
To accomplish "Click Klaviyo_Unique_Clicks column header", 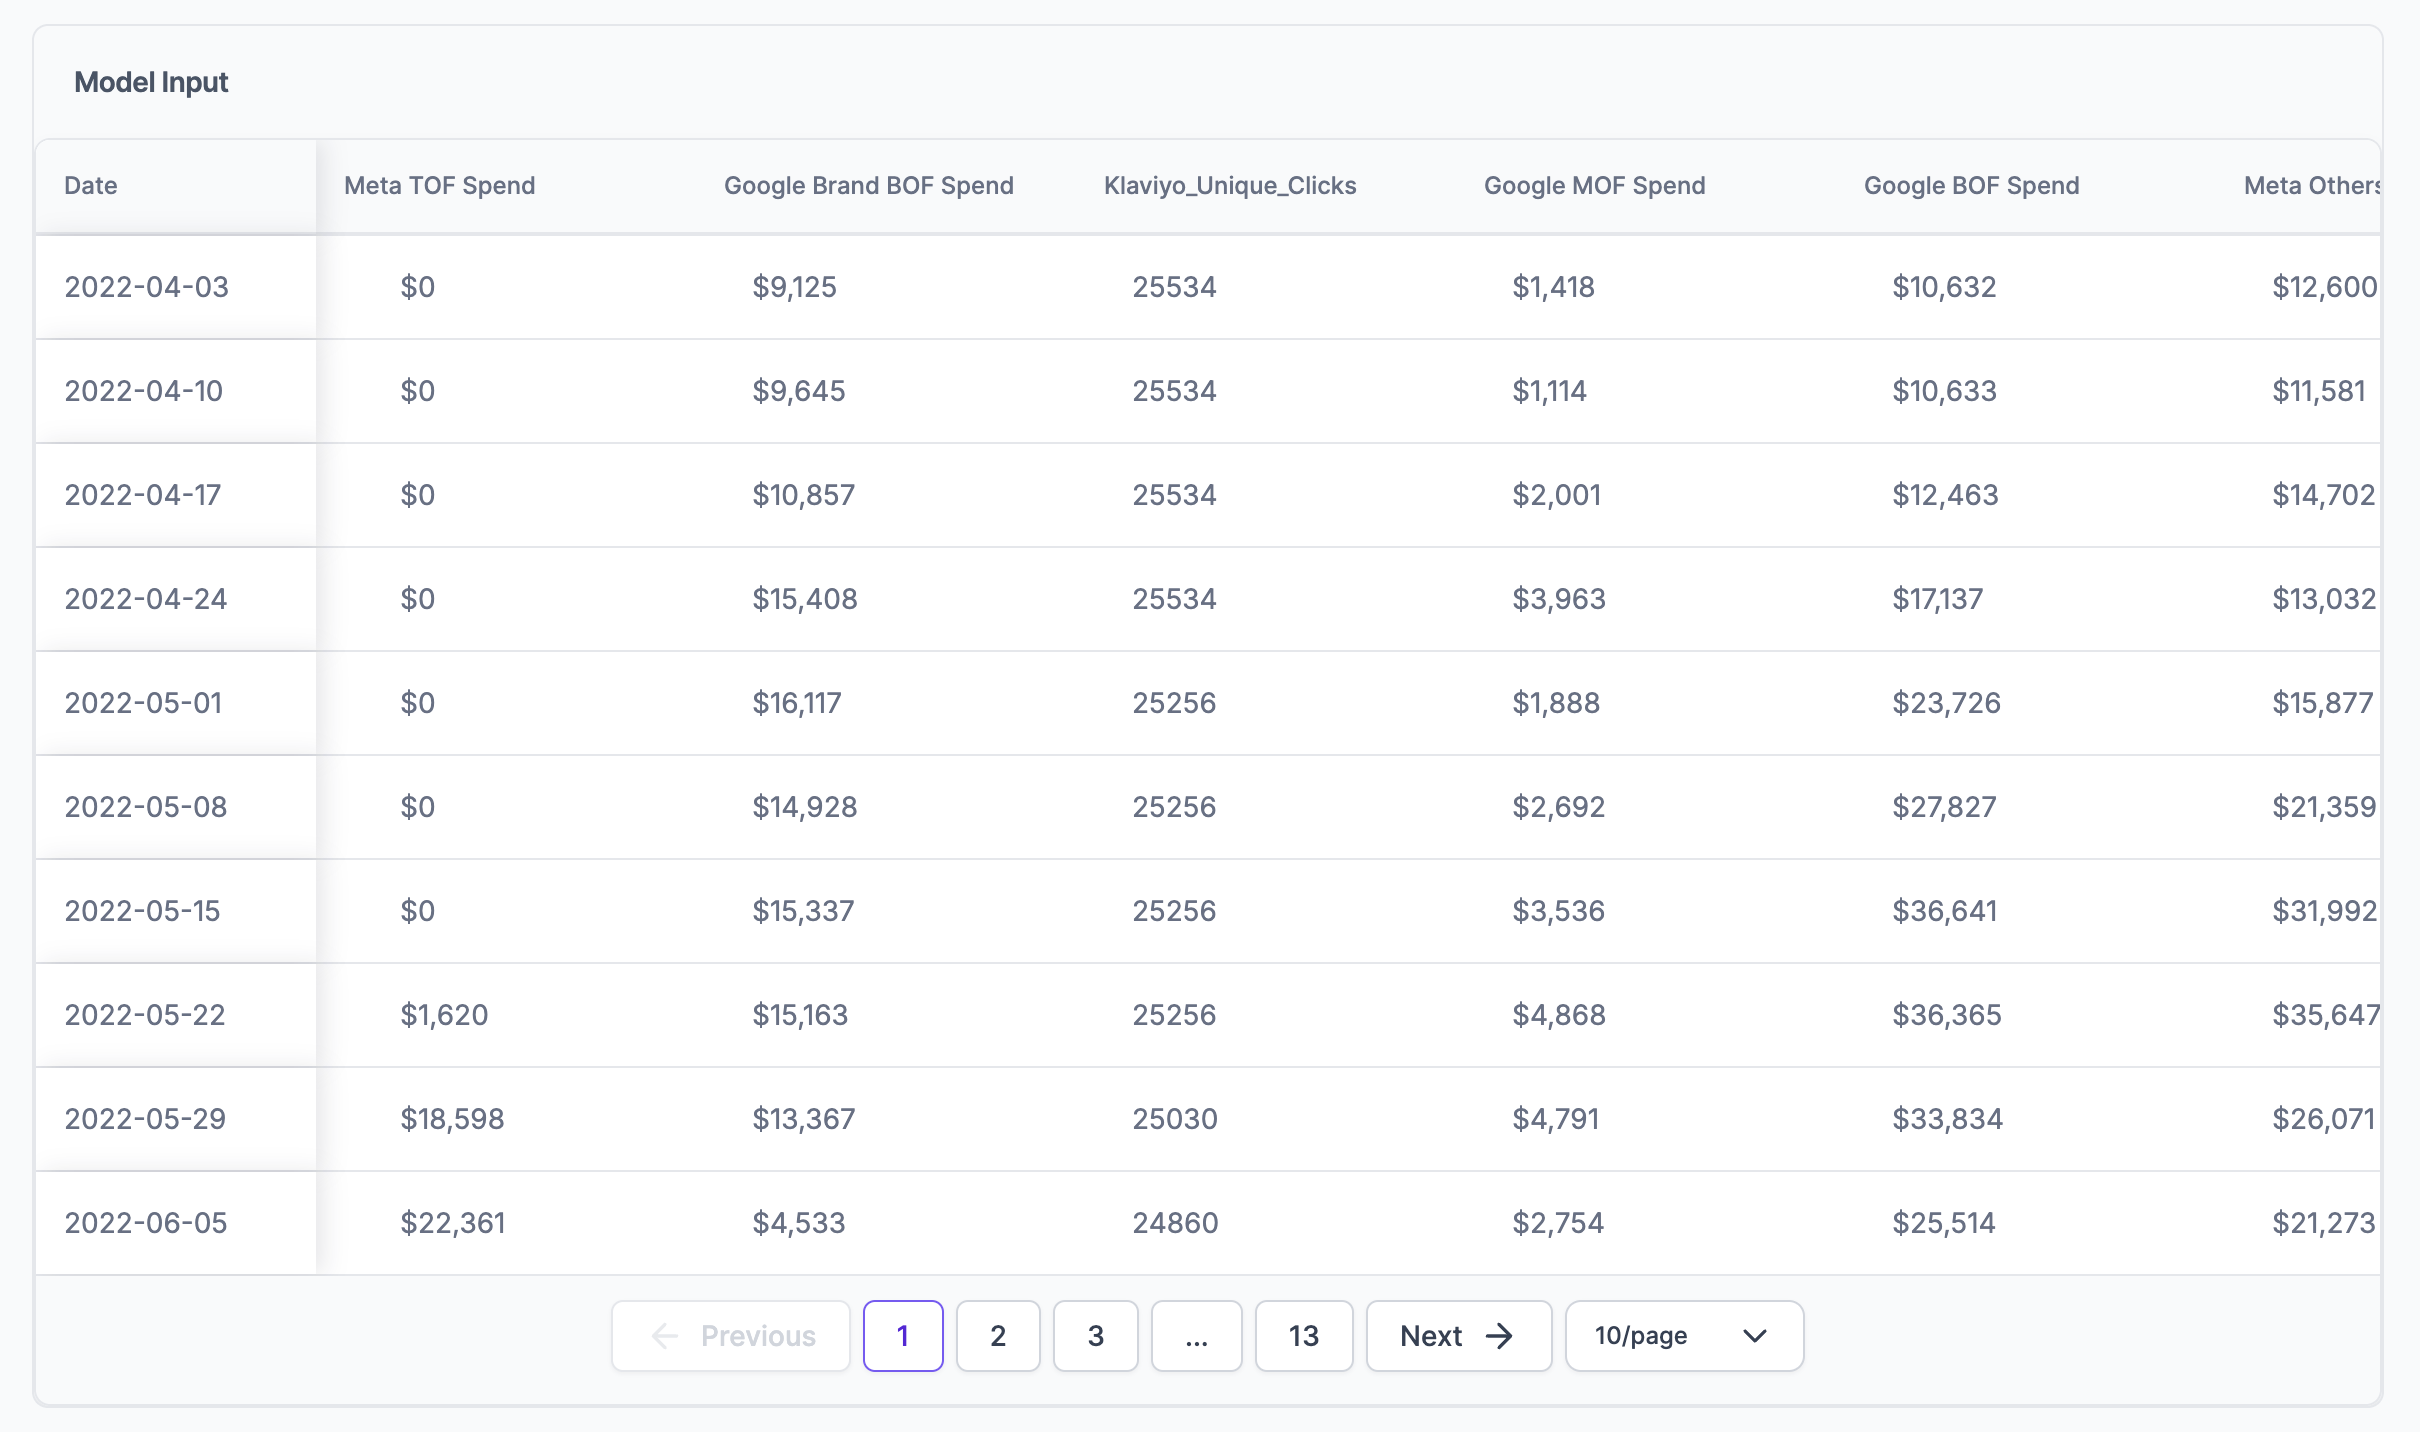I will 1229,186.
